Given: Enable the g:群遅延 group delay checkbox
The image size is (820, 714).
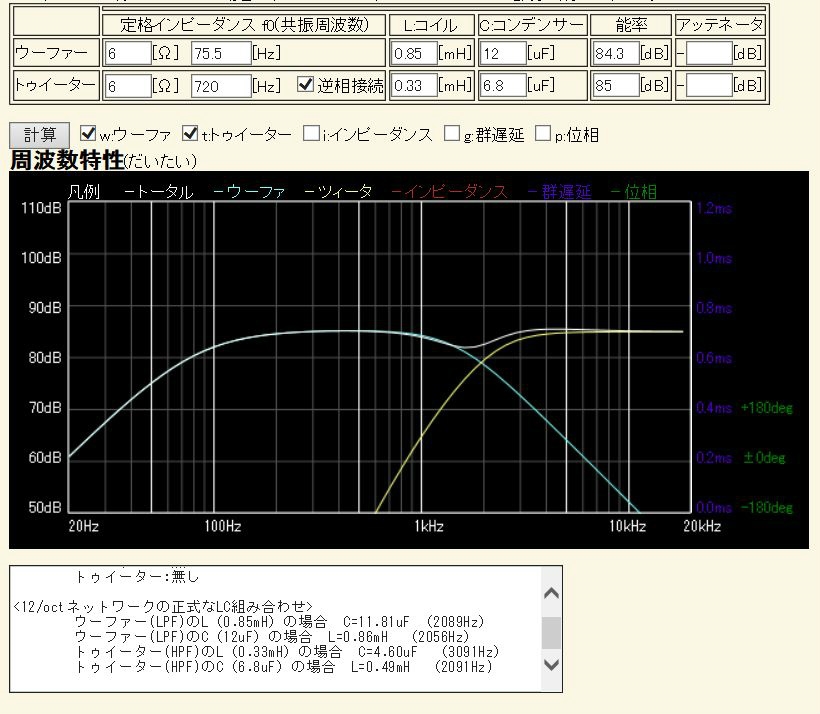Looking at the screenshot, I should (452, 134).
